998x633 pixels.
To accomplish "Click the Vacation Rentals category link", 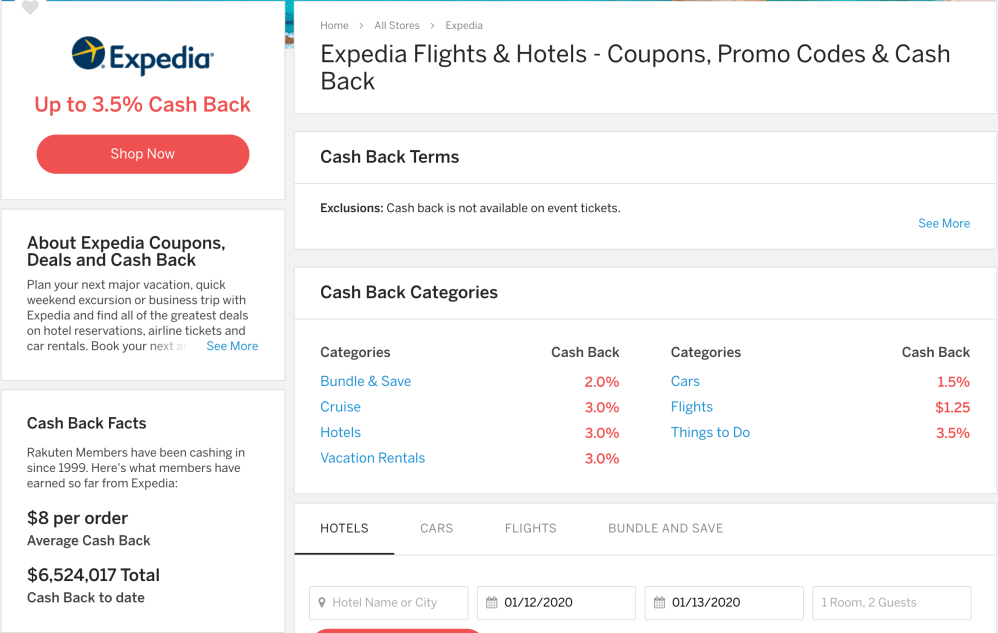I will (x=372, y=458).
